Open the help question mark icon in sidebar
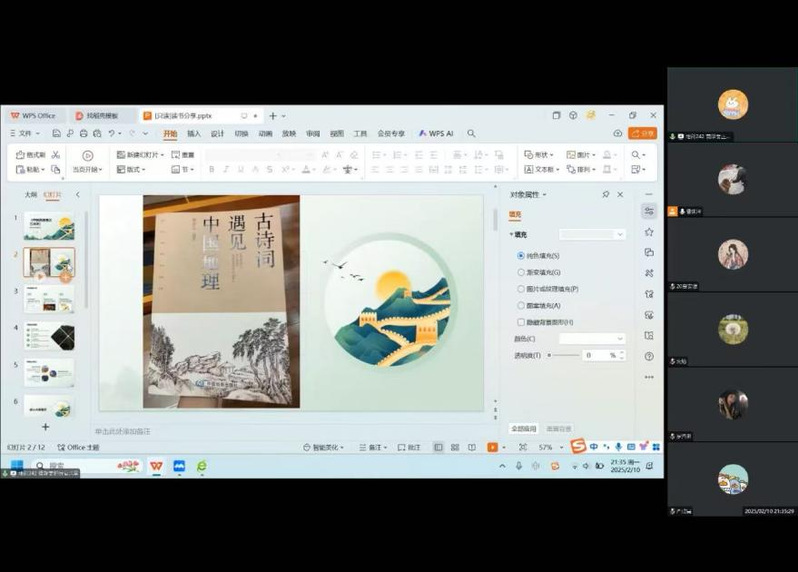The height and width of the screenshot is (572, 798). (x=649, y=356)
